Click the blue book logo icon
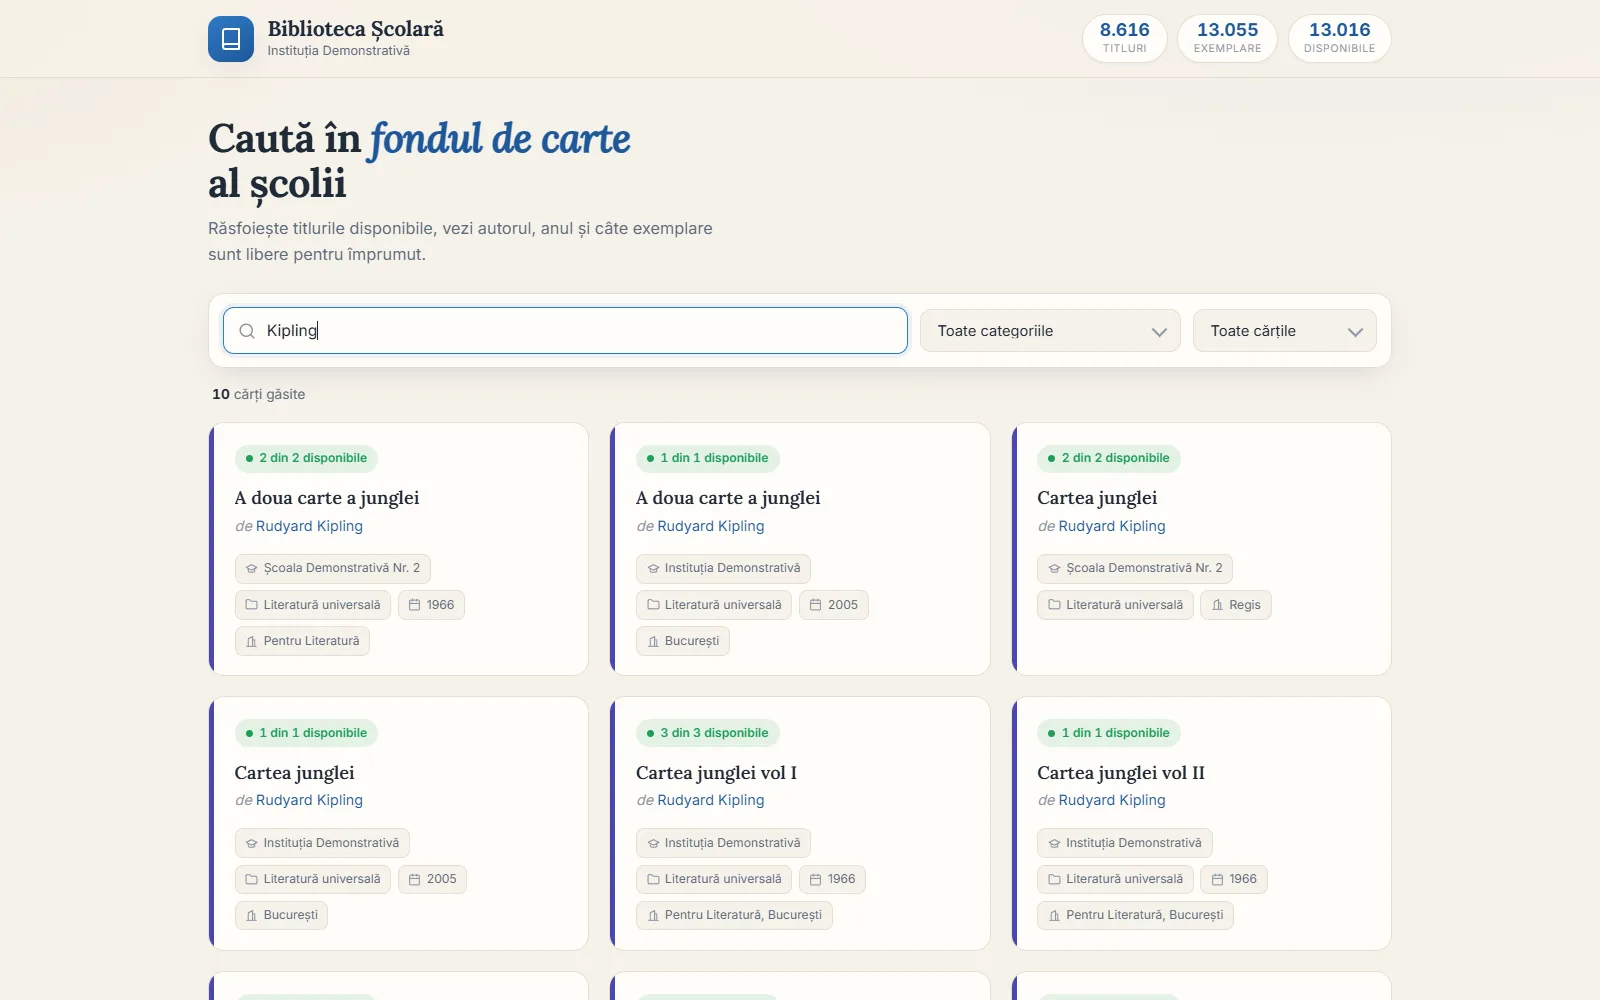Viewport: 1600px width, 1000px height. click(x=231, y=39)
